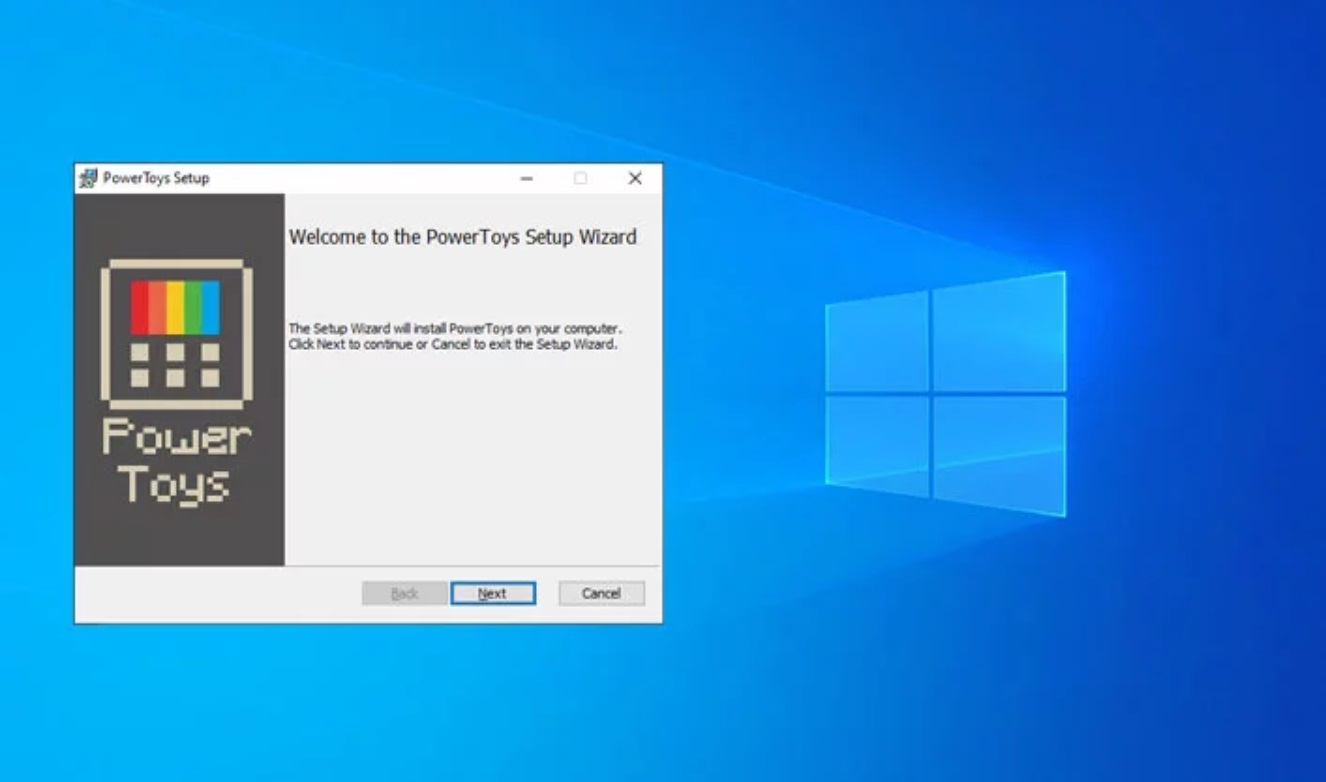Click the 'Welcome to the PowerToys Setup Wizard' heading
The height and width of the screenshot is (782, 1326).
tap(462, 238)
